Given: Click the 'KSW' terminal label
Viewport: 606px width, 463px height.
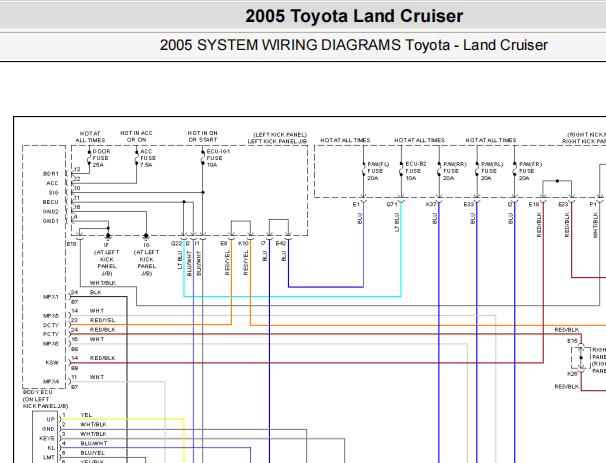Looking at the screenshot, I should (x=52, y=363).
